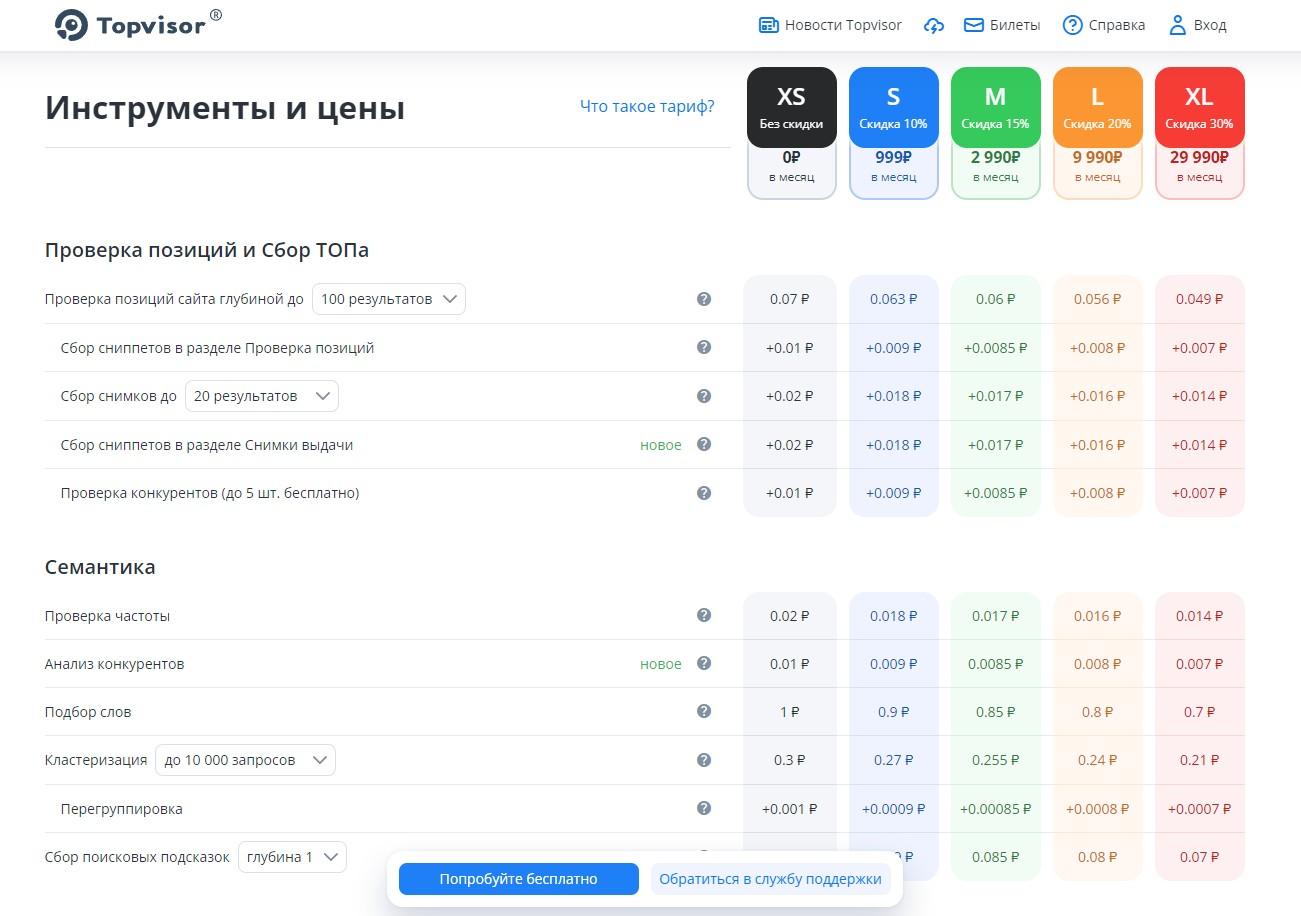Click the 'Перегруппировка' row label
1301x916 pixels.
click(121, 809)
